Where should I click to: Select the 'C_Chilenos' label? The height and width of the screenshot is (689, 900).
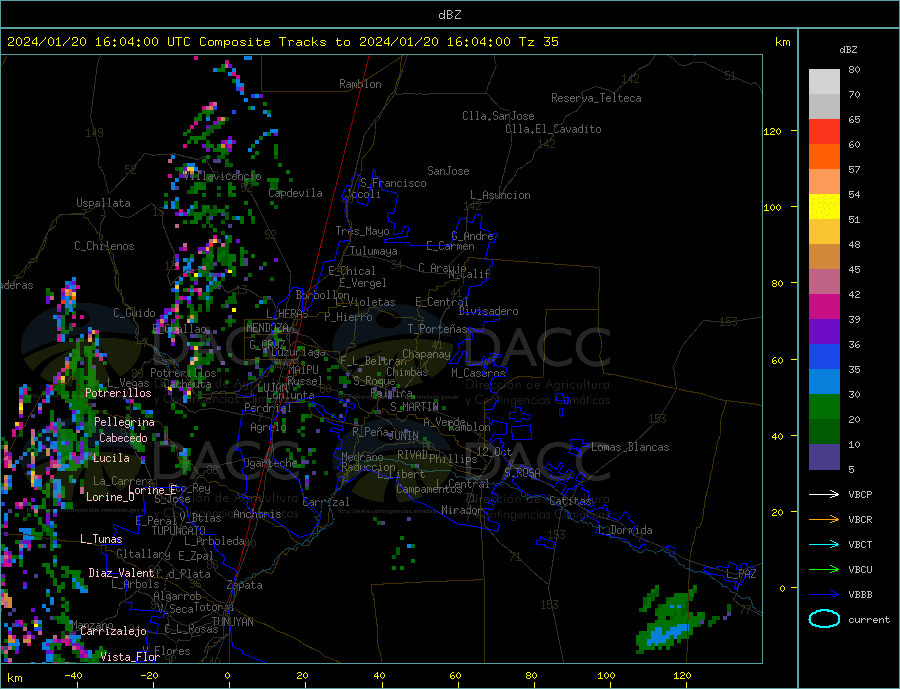coord(104,246)
